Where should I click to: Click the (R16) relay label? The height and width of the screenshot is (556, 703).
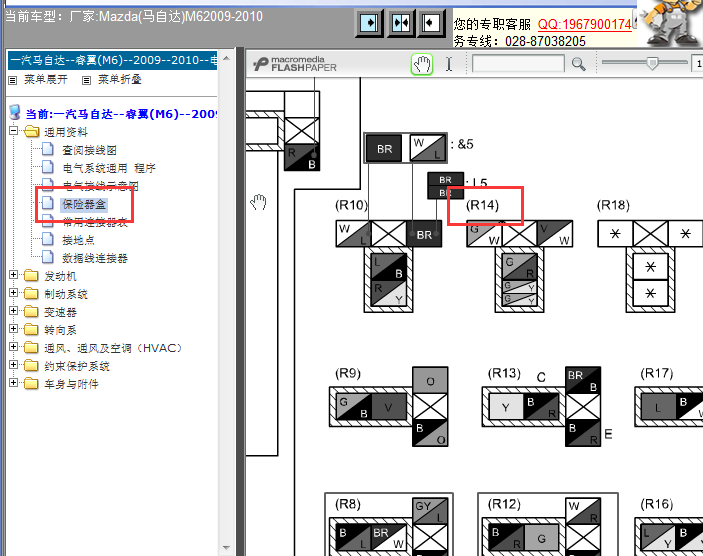657,504
